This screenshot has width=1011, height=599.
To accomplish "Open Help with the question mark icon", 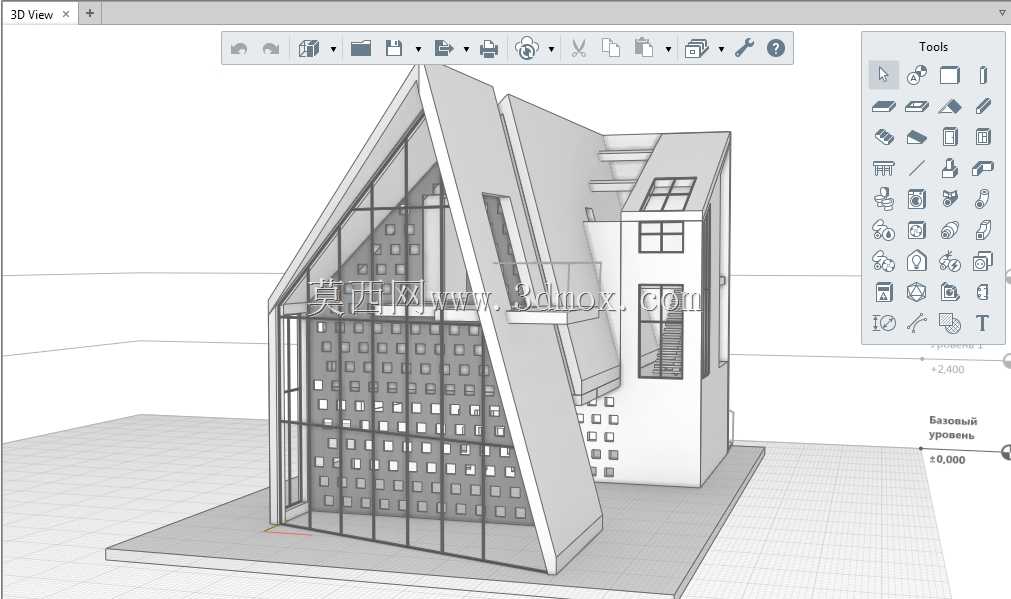I will (776, 48).
